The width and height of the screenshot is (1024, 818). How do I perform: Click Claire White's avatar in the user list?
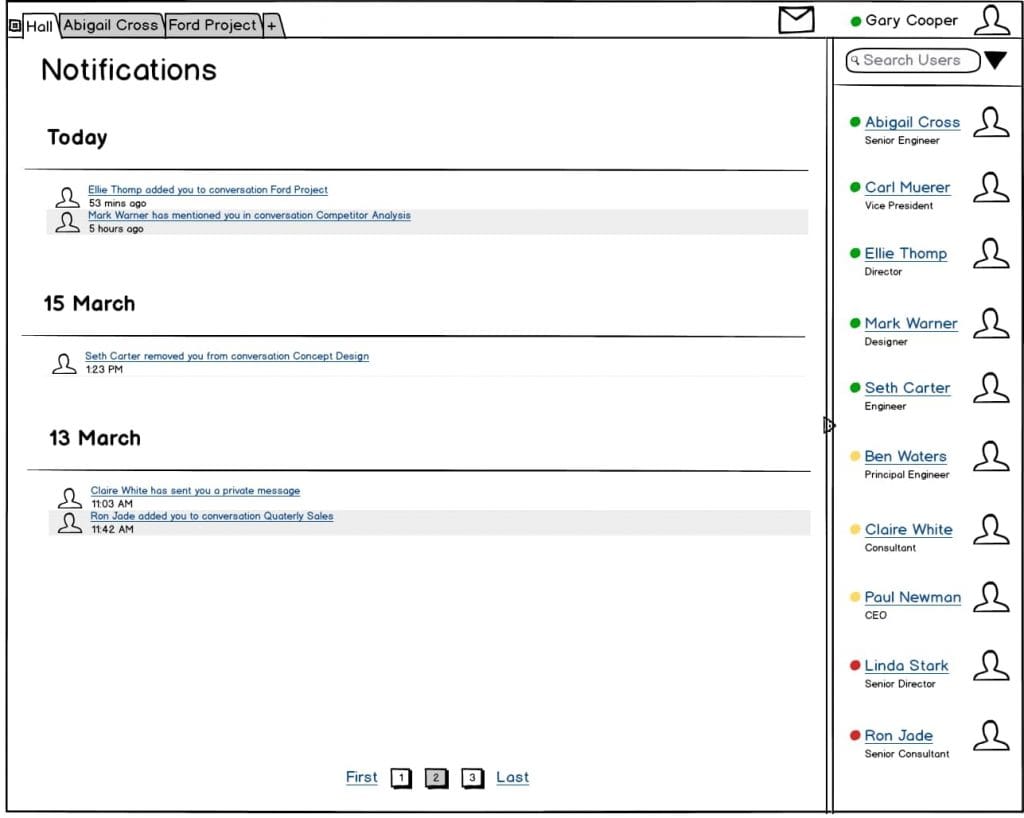(991, 529)
